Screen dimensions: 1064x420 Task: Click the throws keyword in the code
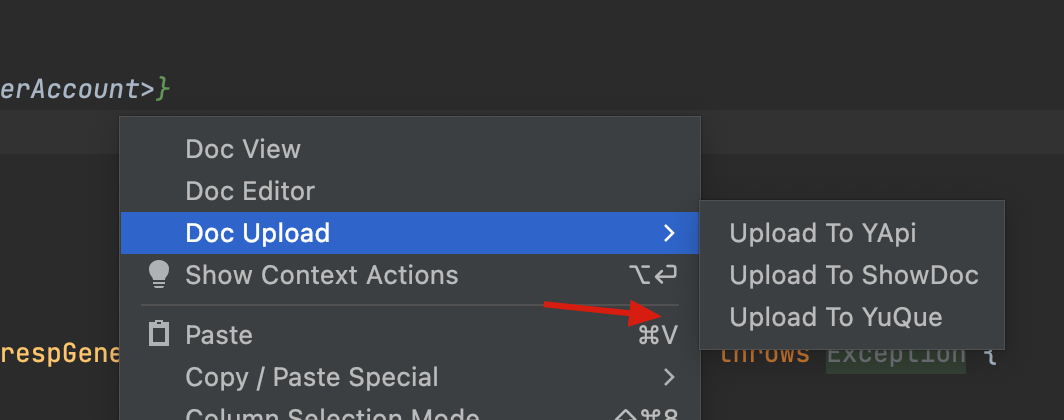click(765, 354)
